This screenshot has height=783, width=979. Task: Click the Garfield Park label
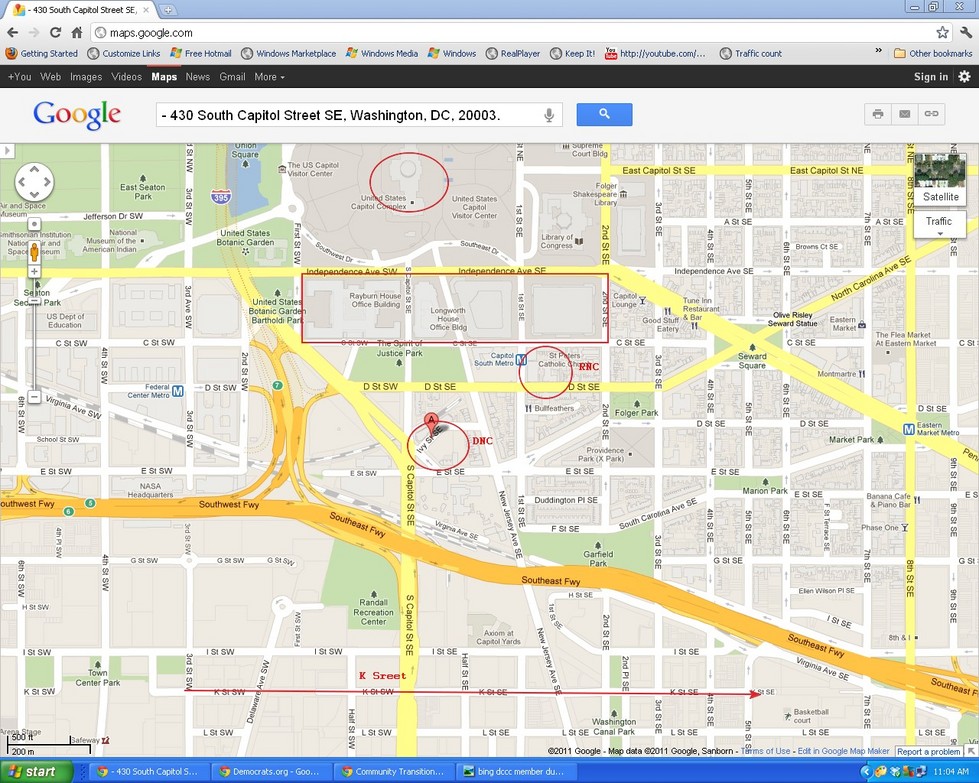(598, 558)
